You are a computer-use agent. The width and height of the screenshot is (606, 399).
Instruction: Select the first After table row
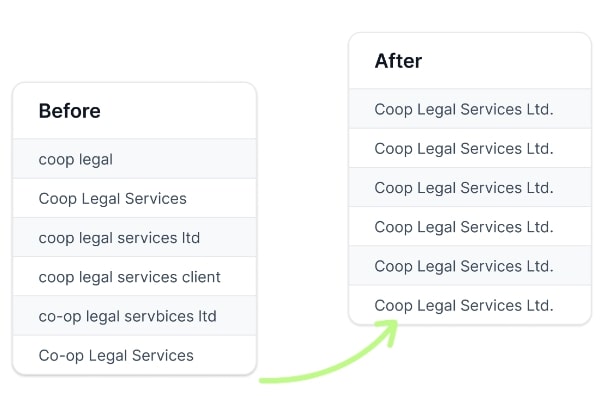click(470, 109)
